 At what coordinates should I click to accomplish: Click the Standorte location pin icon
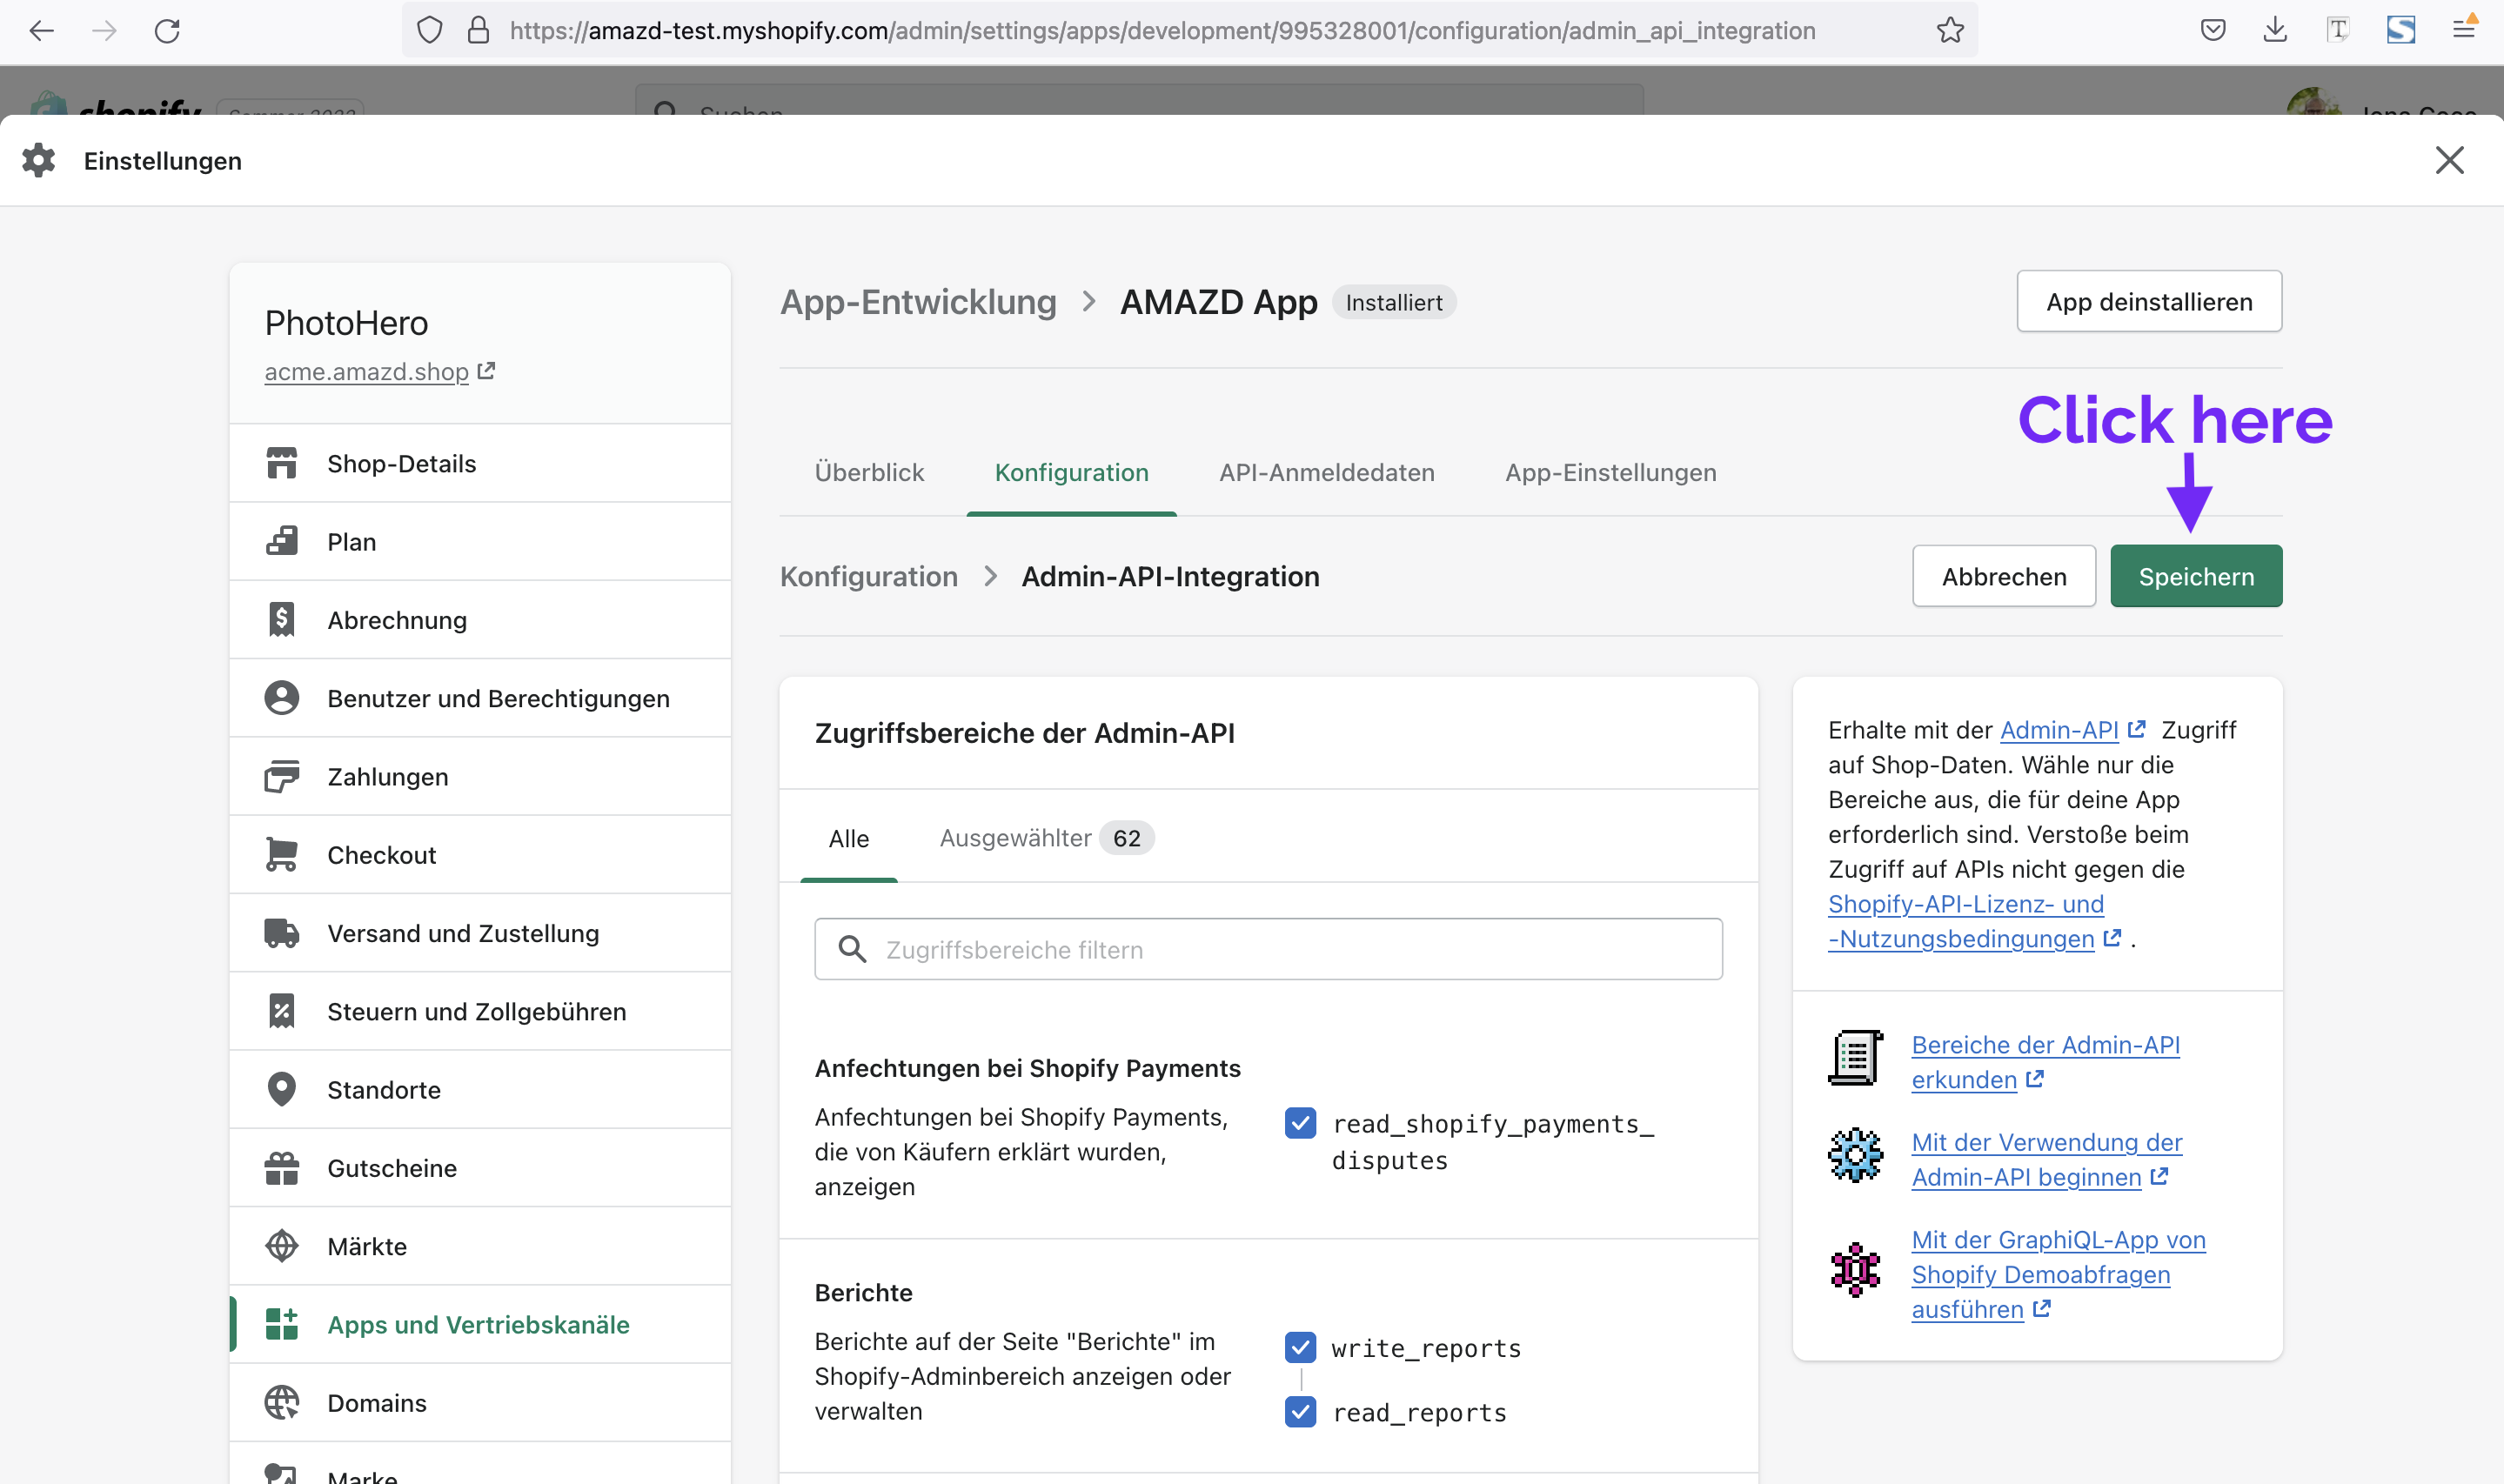click(282, 1089)
